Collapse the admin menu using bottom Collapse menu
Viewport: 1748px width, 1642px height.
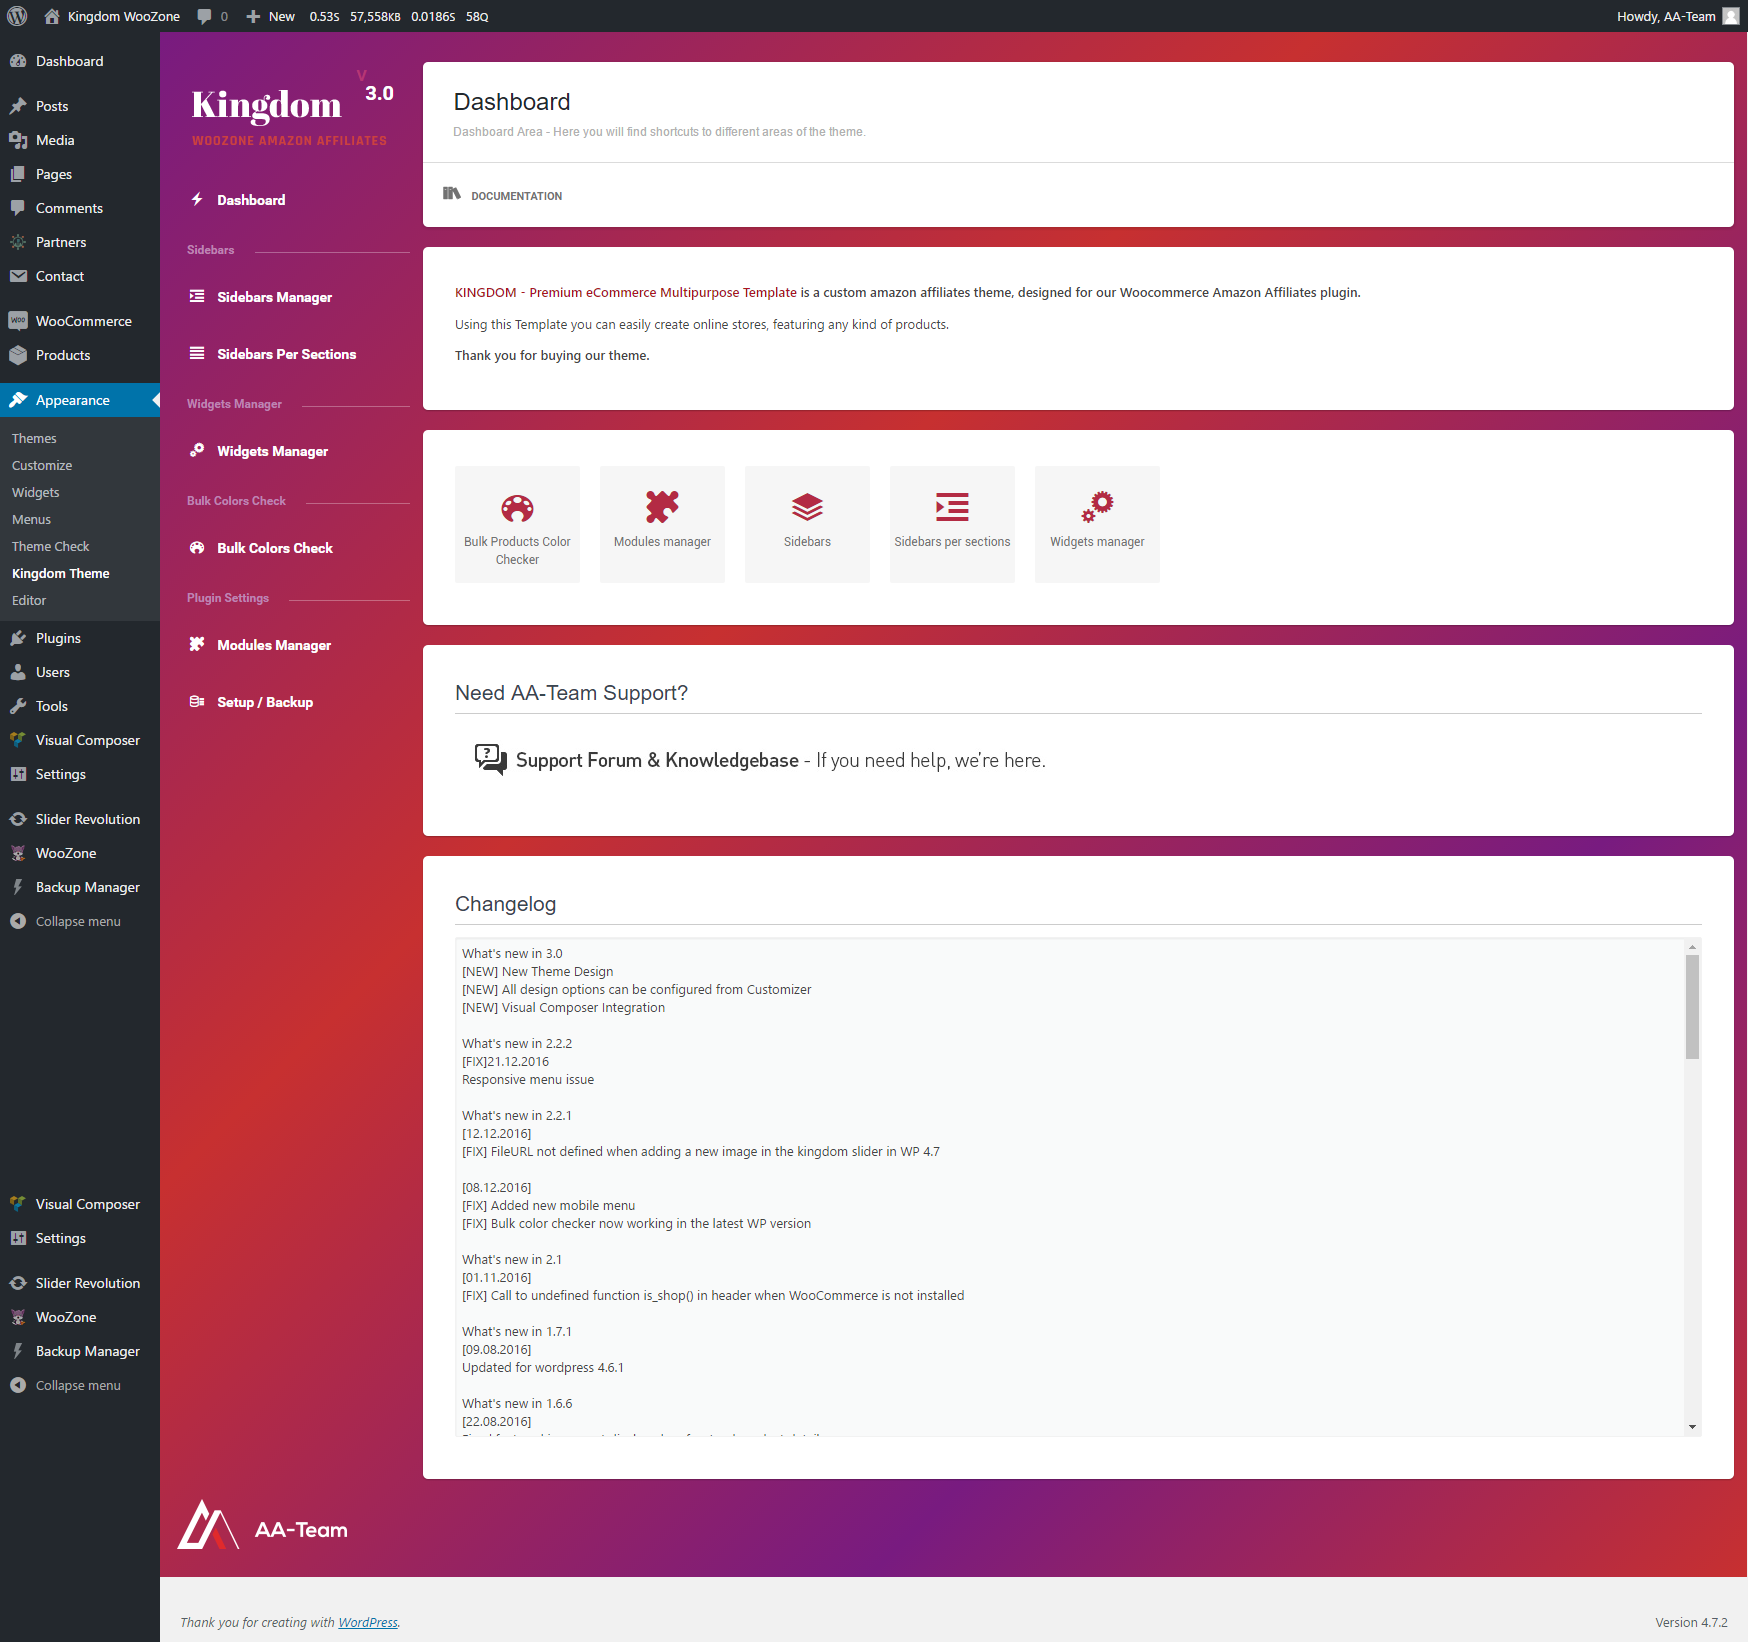tap(80, 1385)
